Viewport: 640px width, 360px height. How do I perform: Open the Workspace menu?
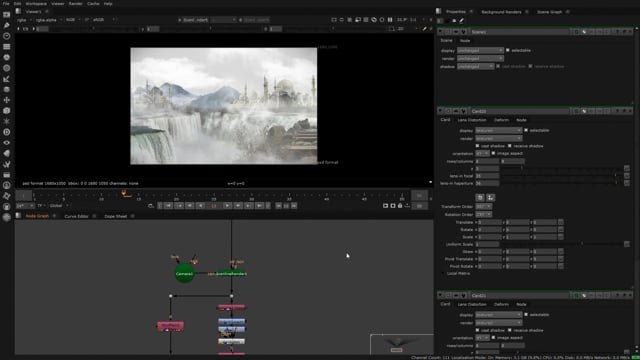point(36,3)
